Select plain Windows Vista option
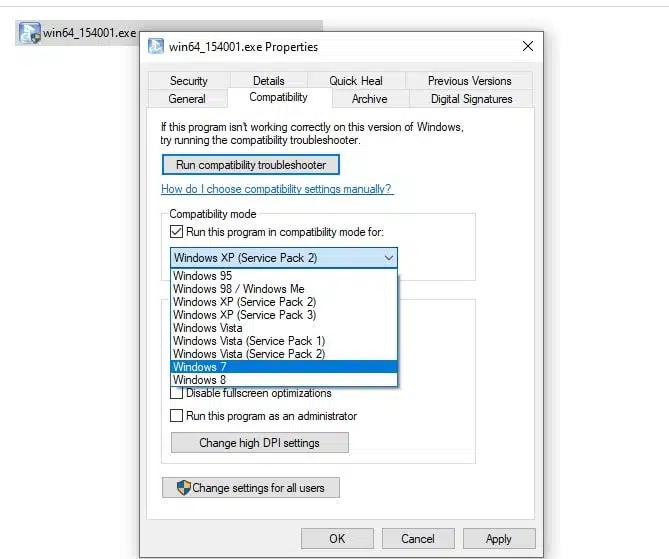669x559 pixels. pyautogui.click(x=284, y=328)
